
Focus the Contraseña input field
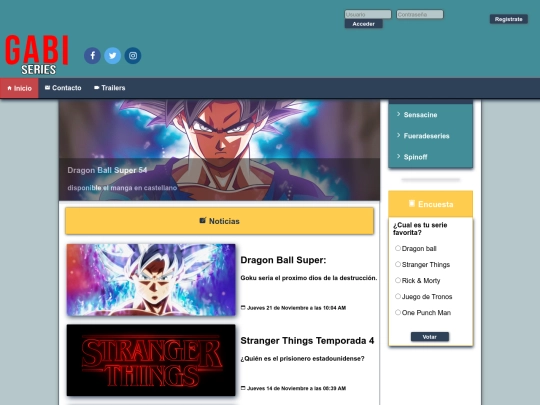420,14
